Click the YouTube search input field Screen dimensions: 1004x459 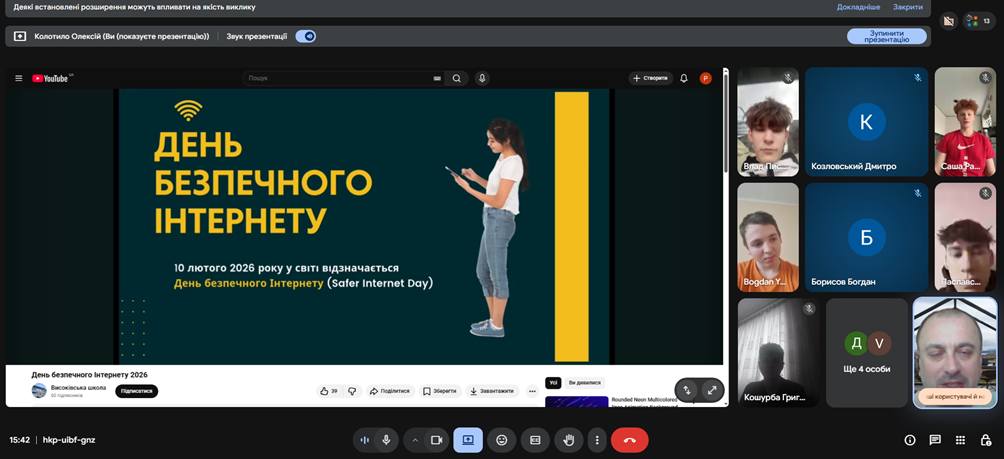pos(340,78)
